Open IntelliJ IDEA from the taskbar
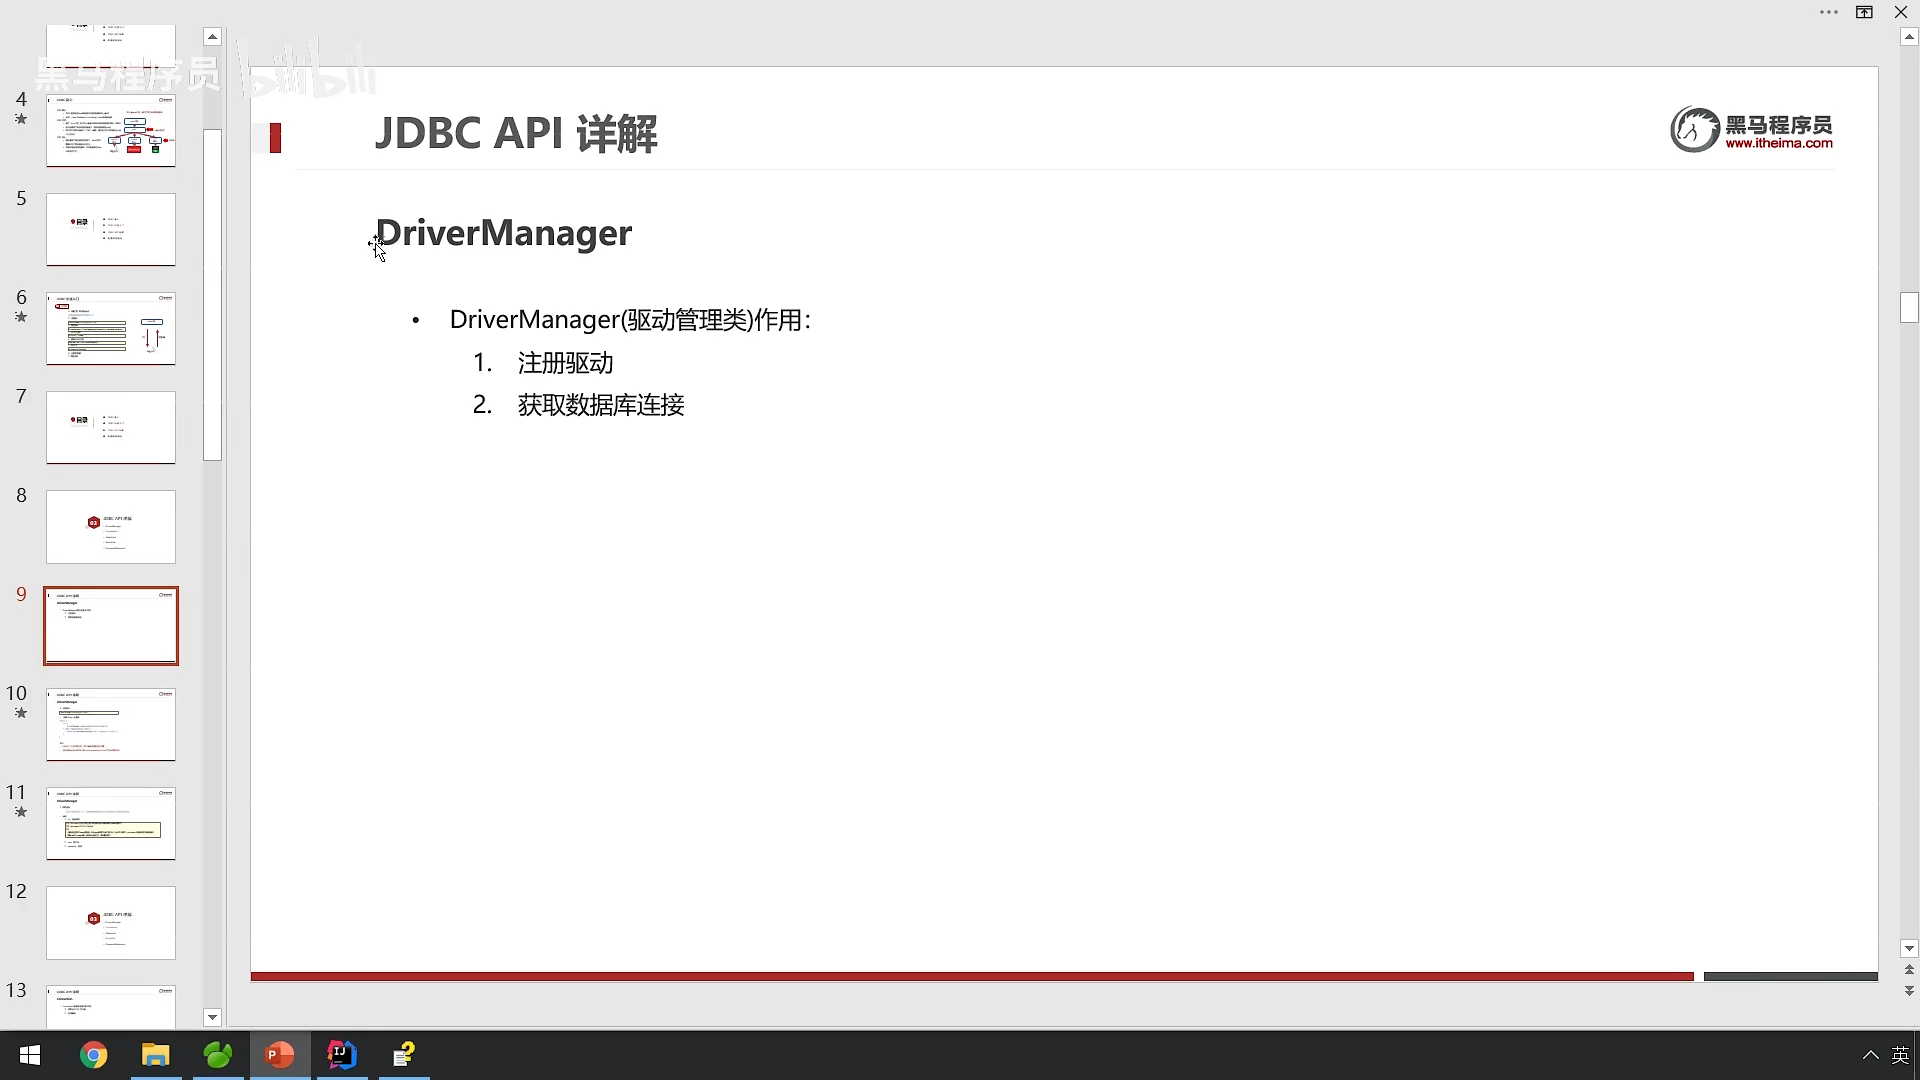This screenshot has width=1920, height=1080. [341, 1055]
